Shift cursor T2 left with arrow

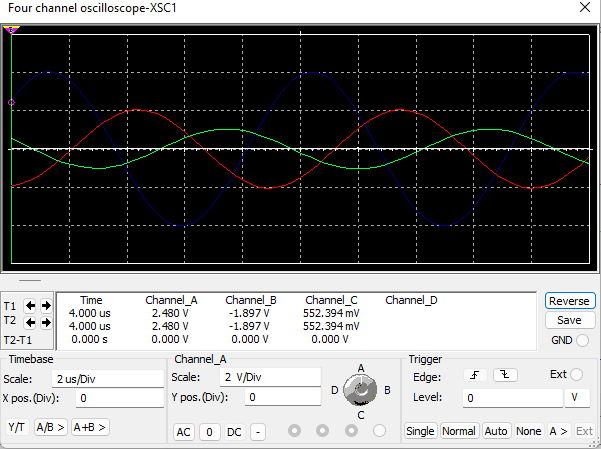(x=31, y=322)
